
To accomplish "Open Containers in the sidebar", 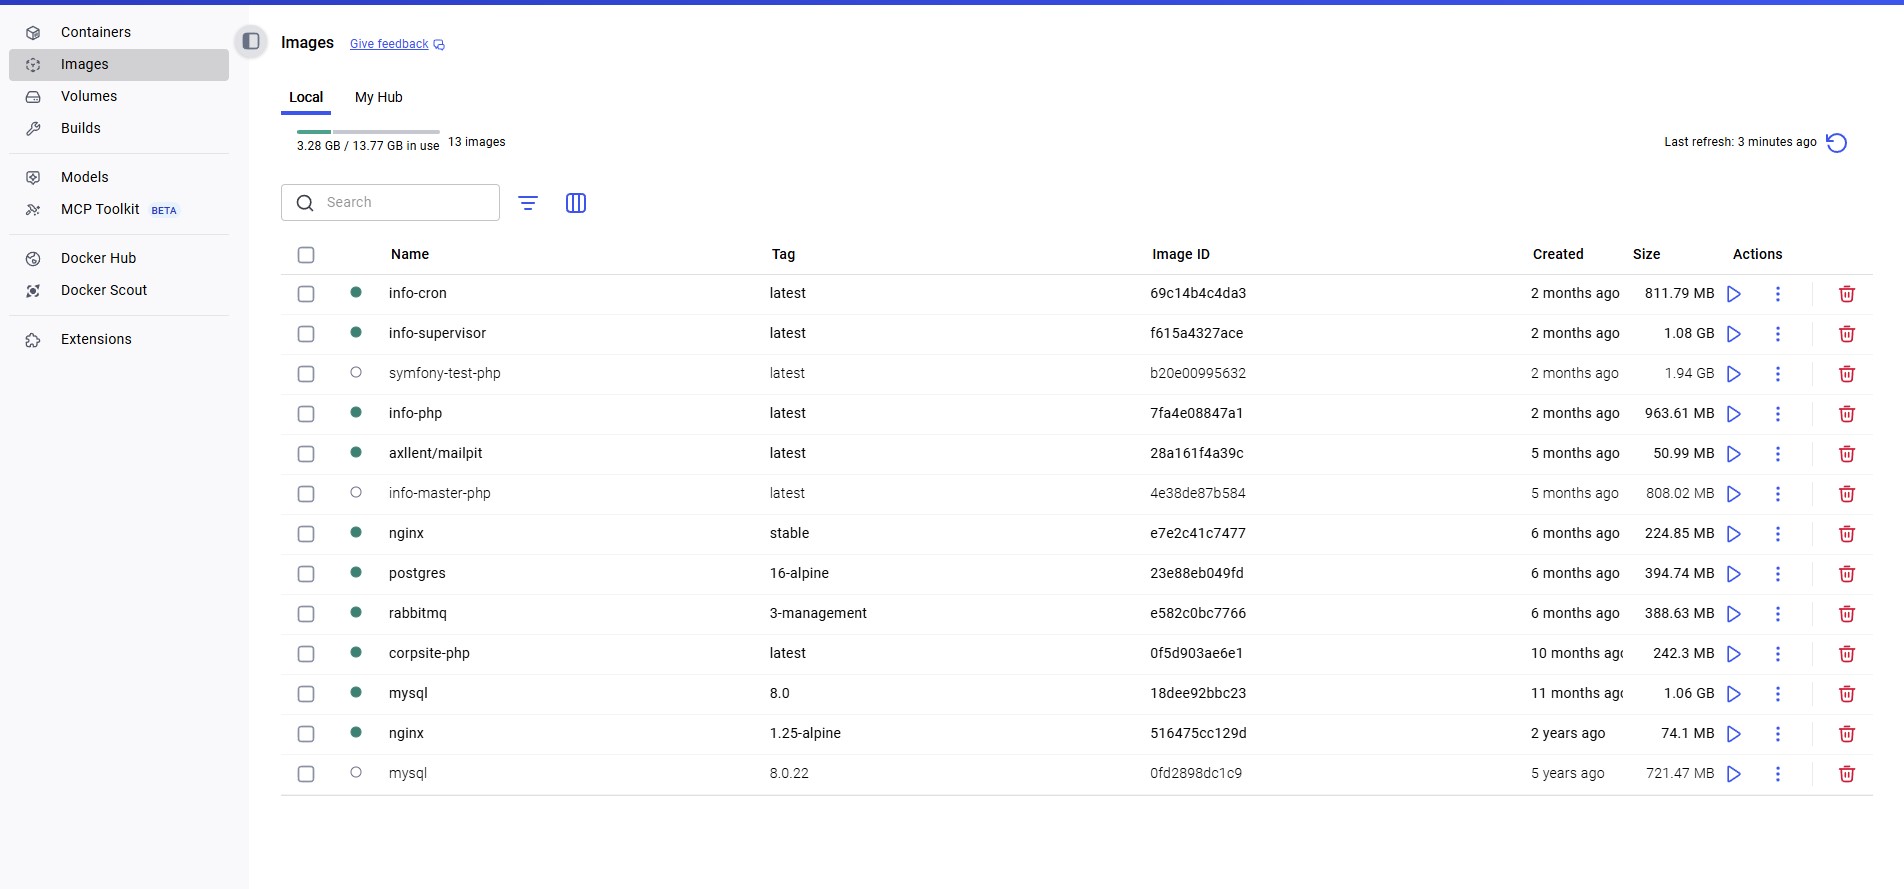I will [x=119, y=32].
